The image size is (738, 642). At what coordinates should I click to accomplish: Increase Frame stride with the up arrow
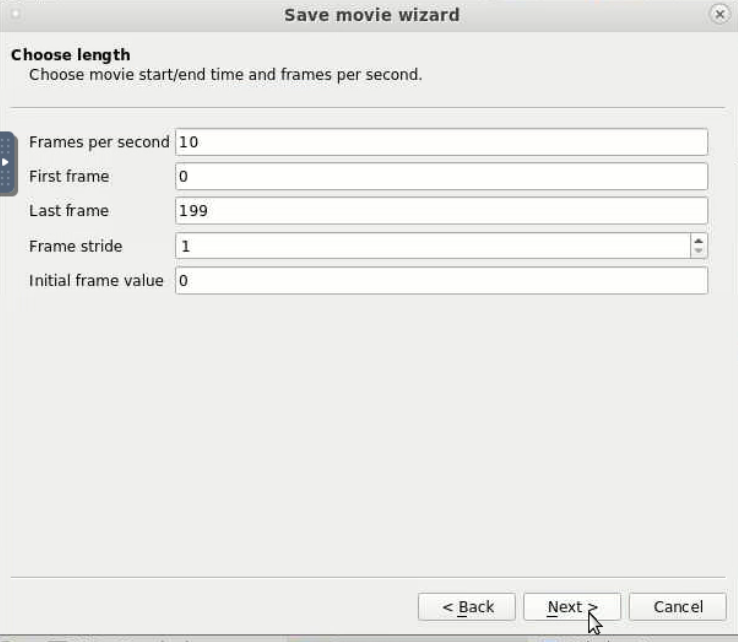point(698,240)
